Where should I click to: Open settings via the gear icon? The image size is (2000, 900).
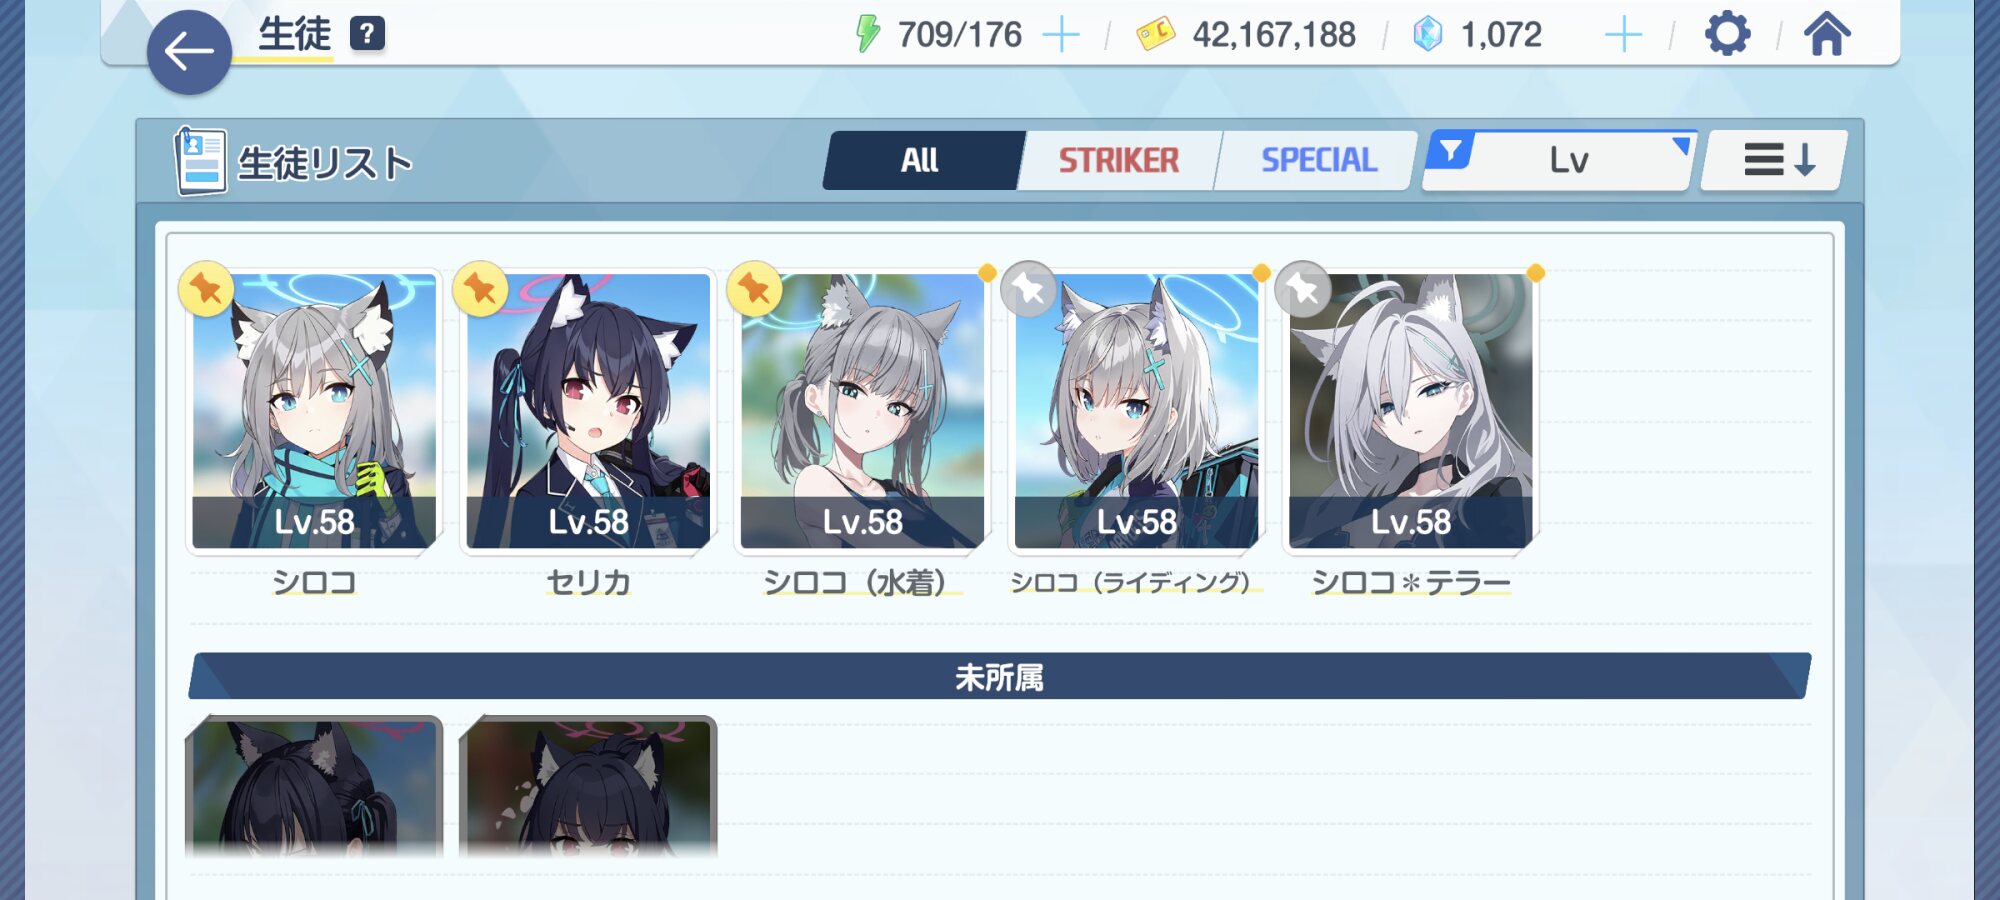pos(1727,34)
